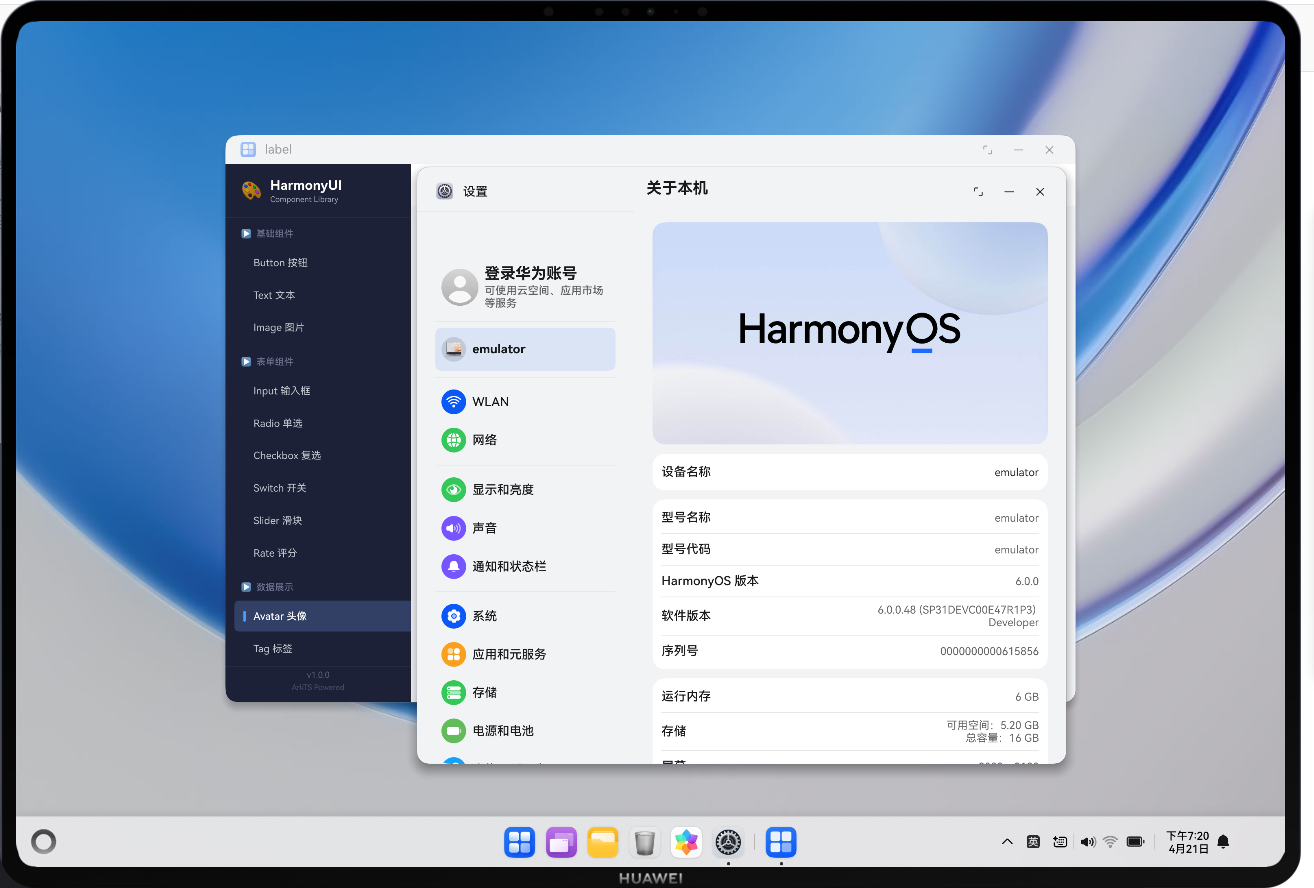Collapse the 基础组件 section
This screenshot has height=888, width=1314.
point(245,233)
